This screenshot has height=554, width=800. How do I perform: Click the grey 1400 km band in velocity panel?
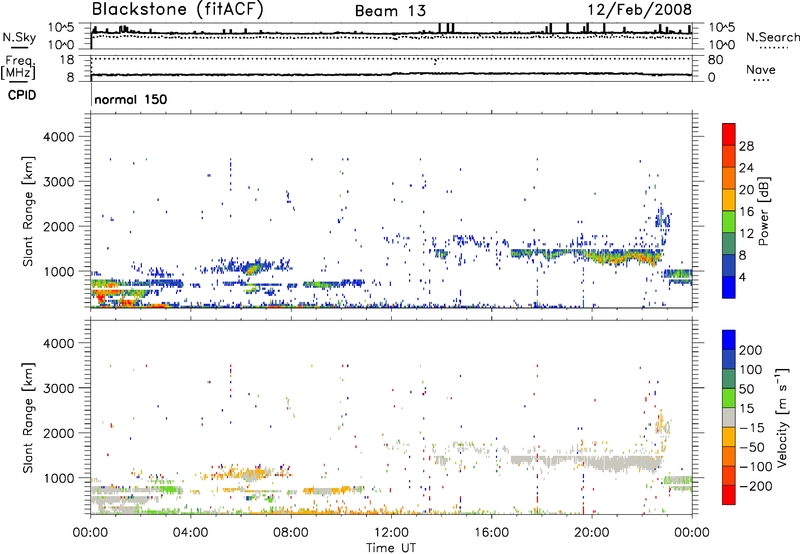(x=587, y=462)
